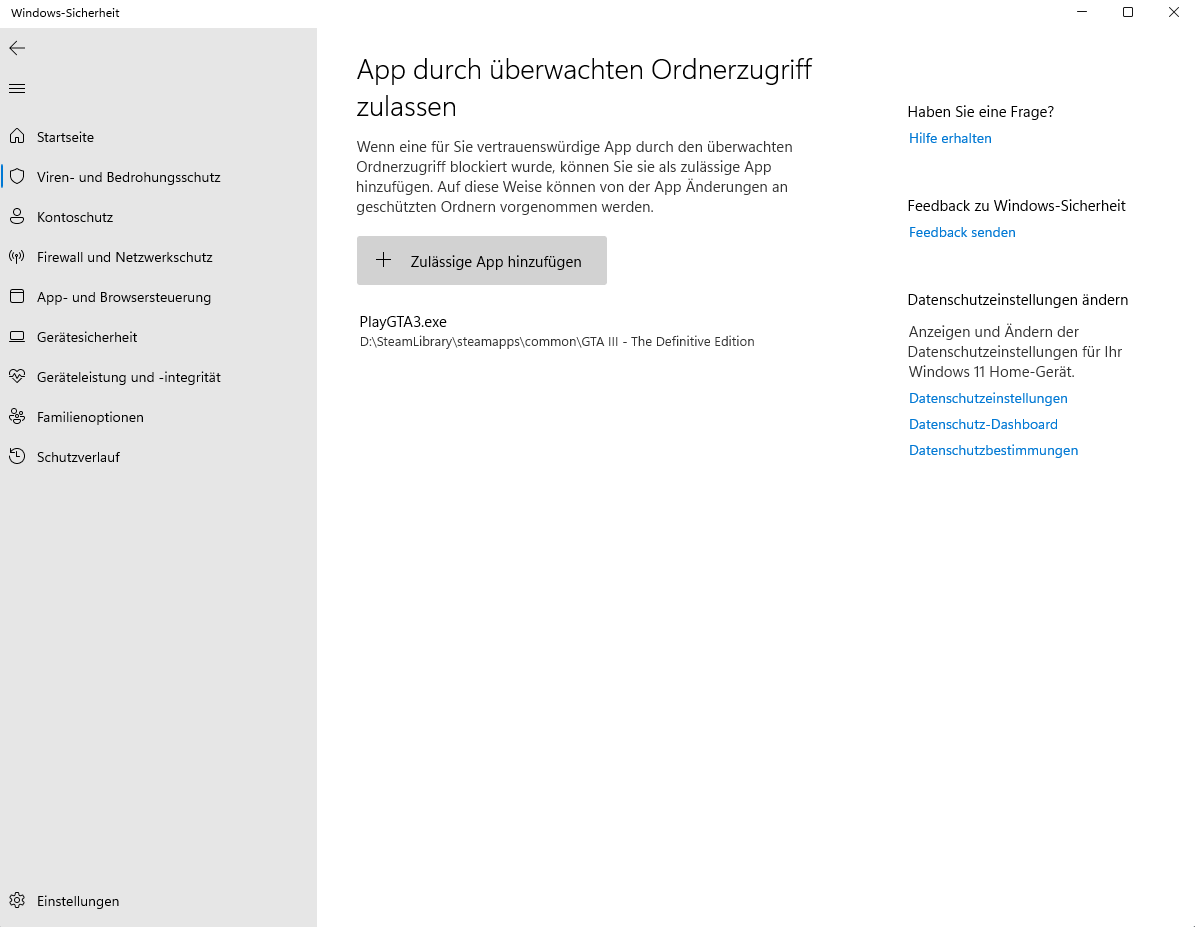Viewport: 1195px width, 927px height.
Task: Open the Datenschutzeinstellungen link
Action: [988, 398]
